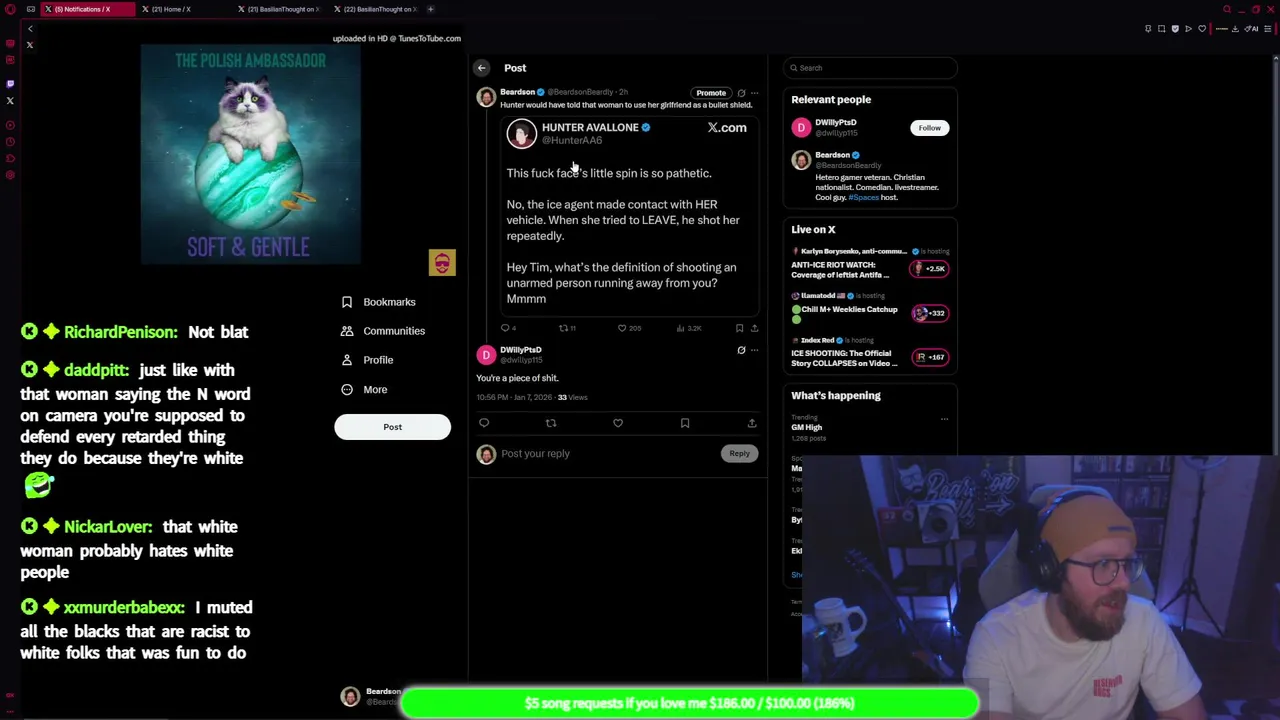Click the 33 Views count text
The image size is (1280, 720).
click(x=572, y=398)
